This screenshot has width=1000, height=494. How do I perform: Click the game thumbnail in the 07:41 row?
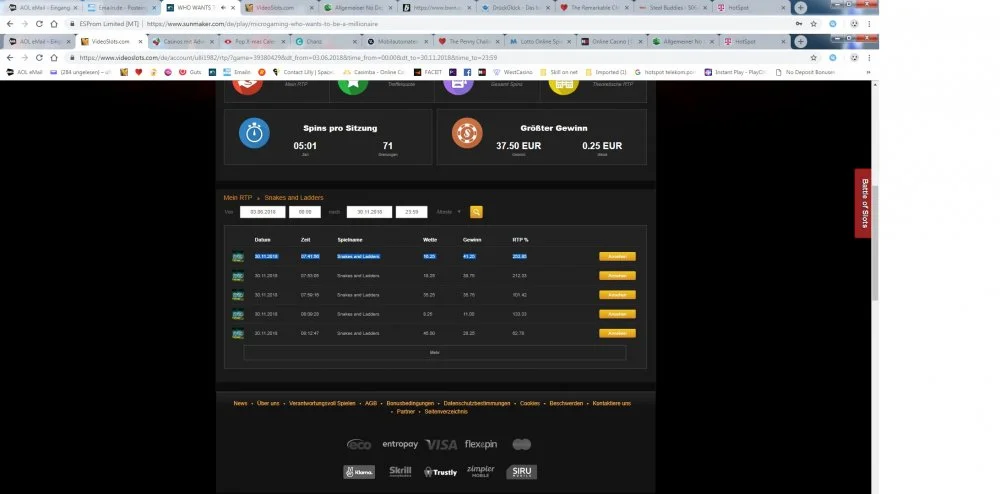click(x=238, y=257)
